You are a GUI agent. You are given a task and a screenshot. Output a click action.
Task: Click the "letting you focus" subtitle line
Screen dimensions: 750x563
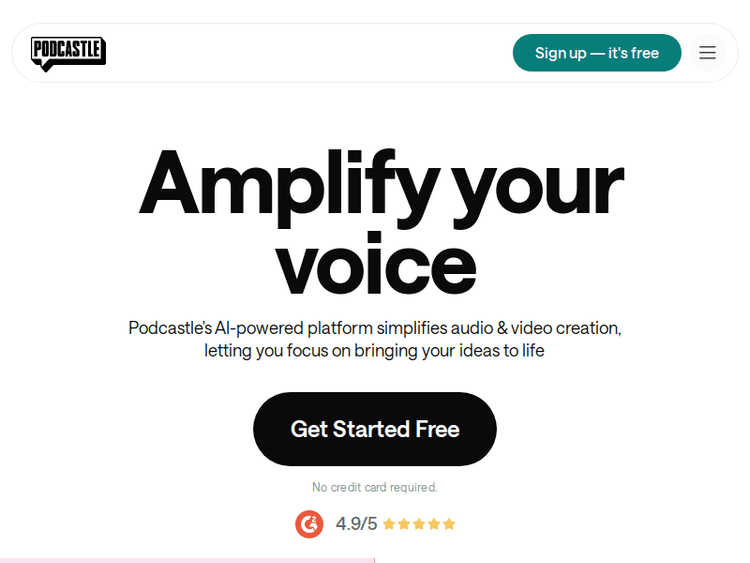coord(375,351)
